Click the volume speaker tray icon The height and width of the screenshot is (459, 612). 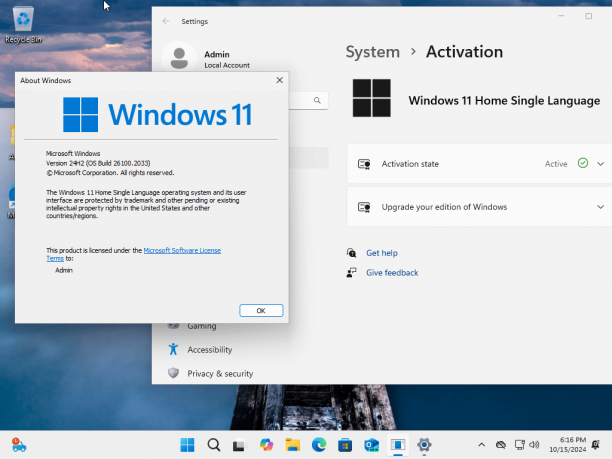534,445
